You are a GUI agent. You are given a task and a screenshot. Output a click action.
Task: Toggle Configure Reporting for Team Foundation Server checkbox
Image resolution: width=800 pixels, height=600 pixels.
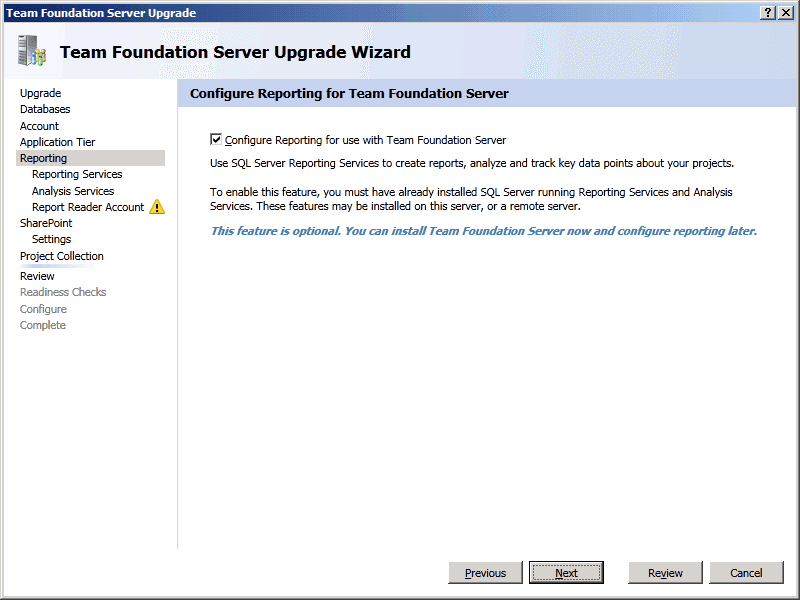216,140
